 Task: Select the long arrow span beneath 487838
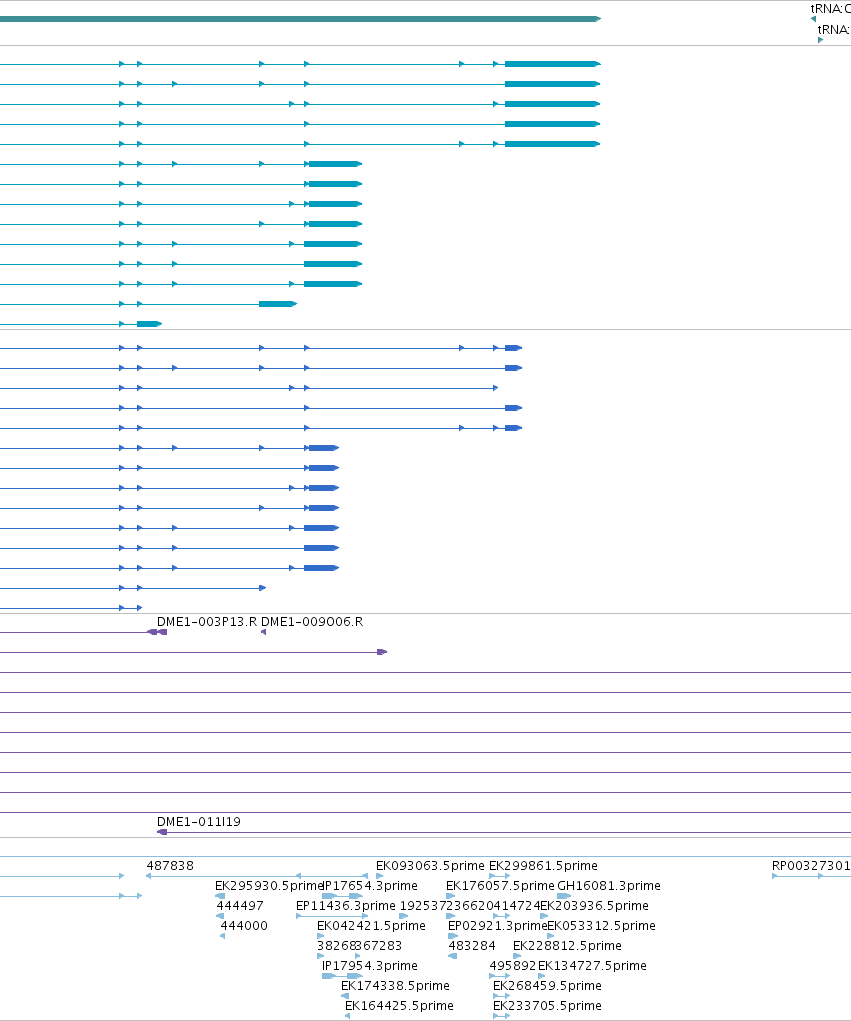(x=257, y=876)
